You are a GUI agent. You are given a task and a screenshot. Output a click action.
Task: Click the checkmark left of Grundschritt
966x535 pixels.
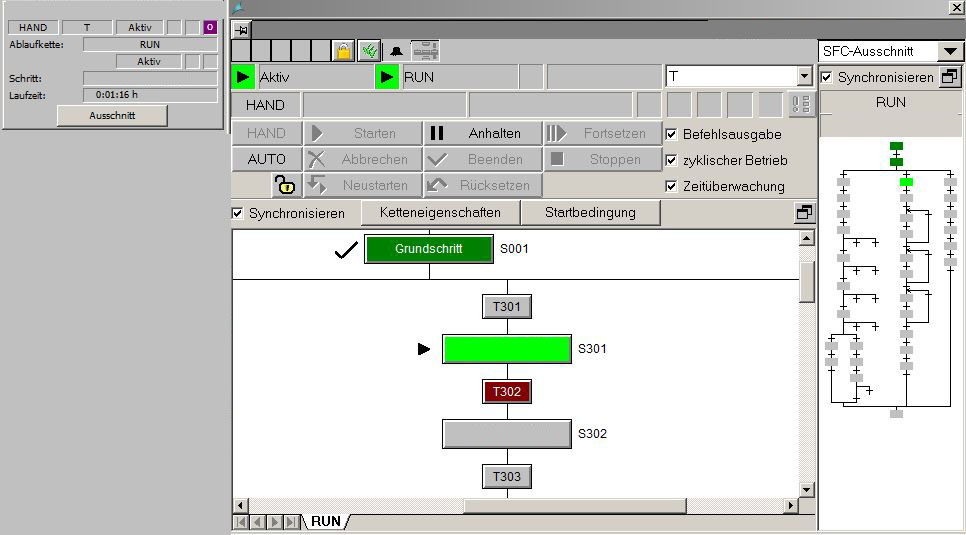[346, 250]
